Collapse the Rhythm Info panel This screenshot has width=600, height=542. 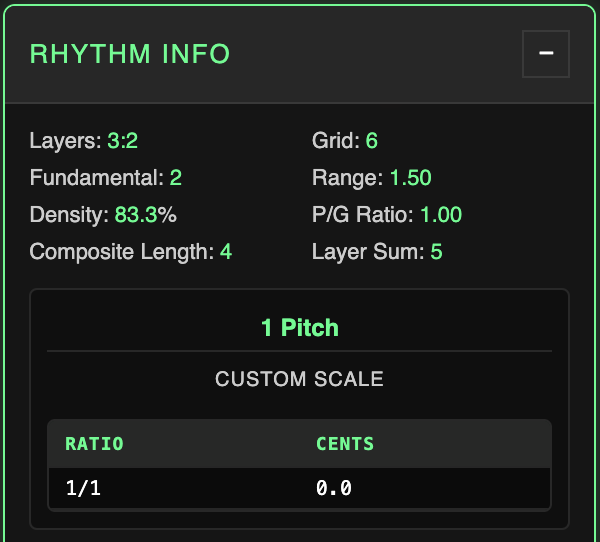(546, 54)
